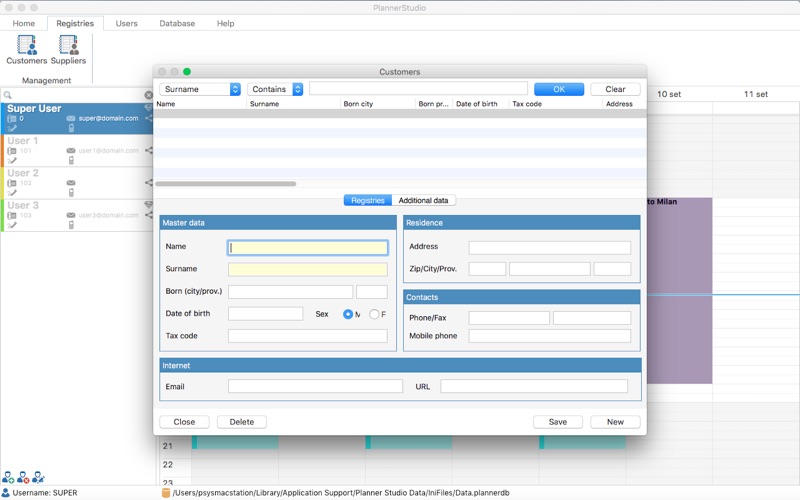Click the Save customer button
The width and height of the screenshot is (800, 500).
[x=558, y=422]
